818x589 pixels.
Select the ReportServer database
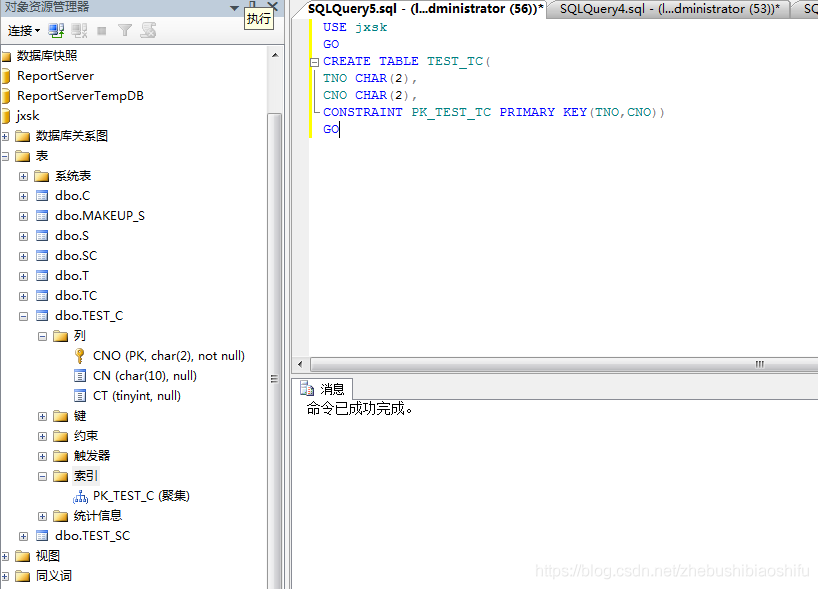55,76
